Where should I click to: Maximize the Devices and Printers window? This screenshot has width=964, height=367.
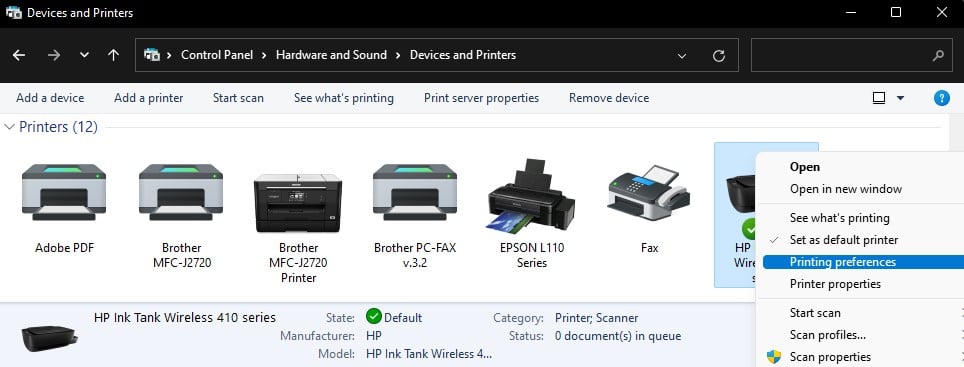point(896,12)
